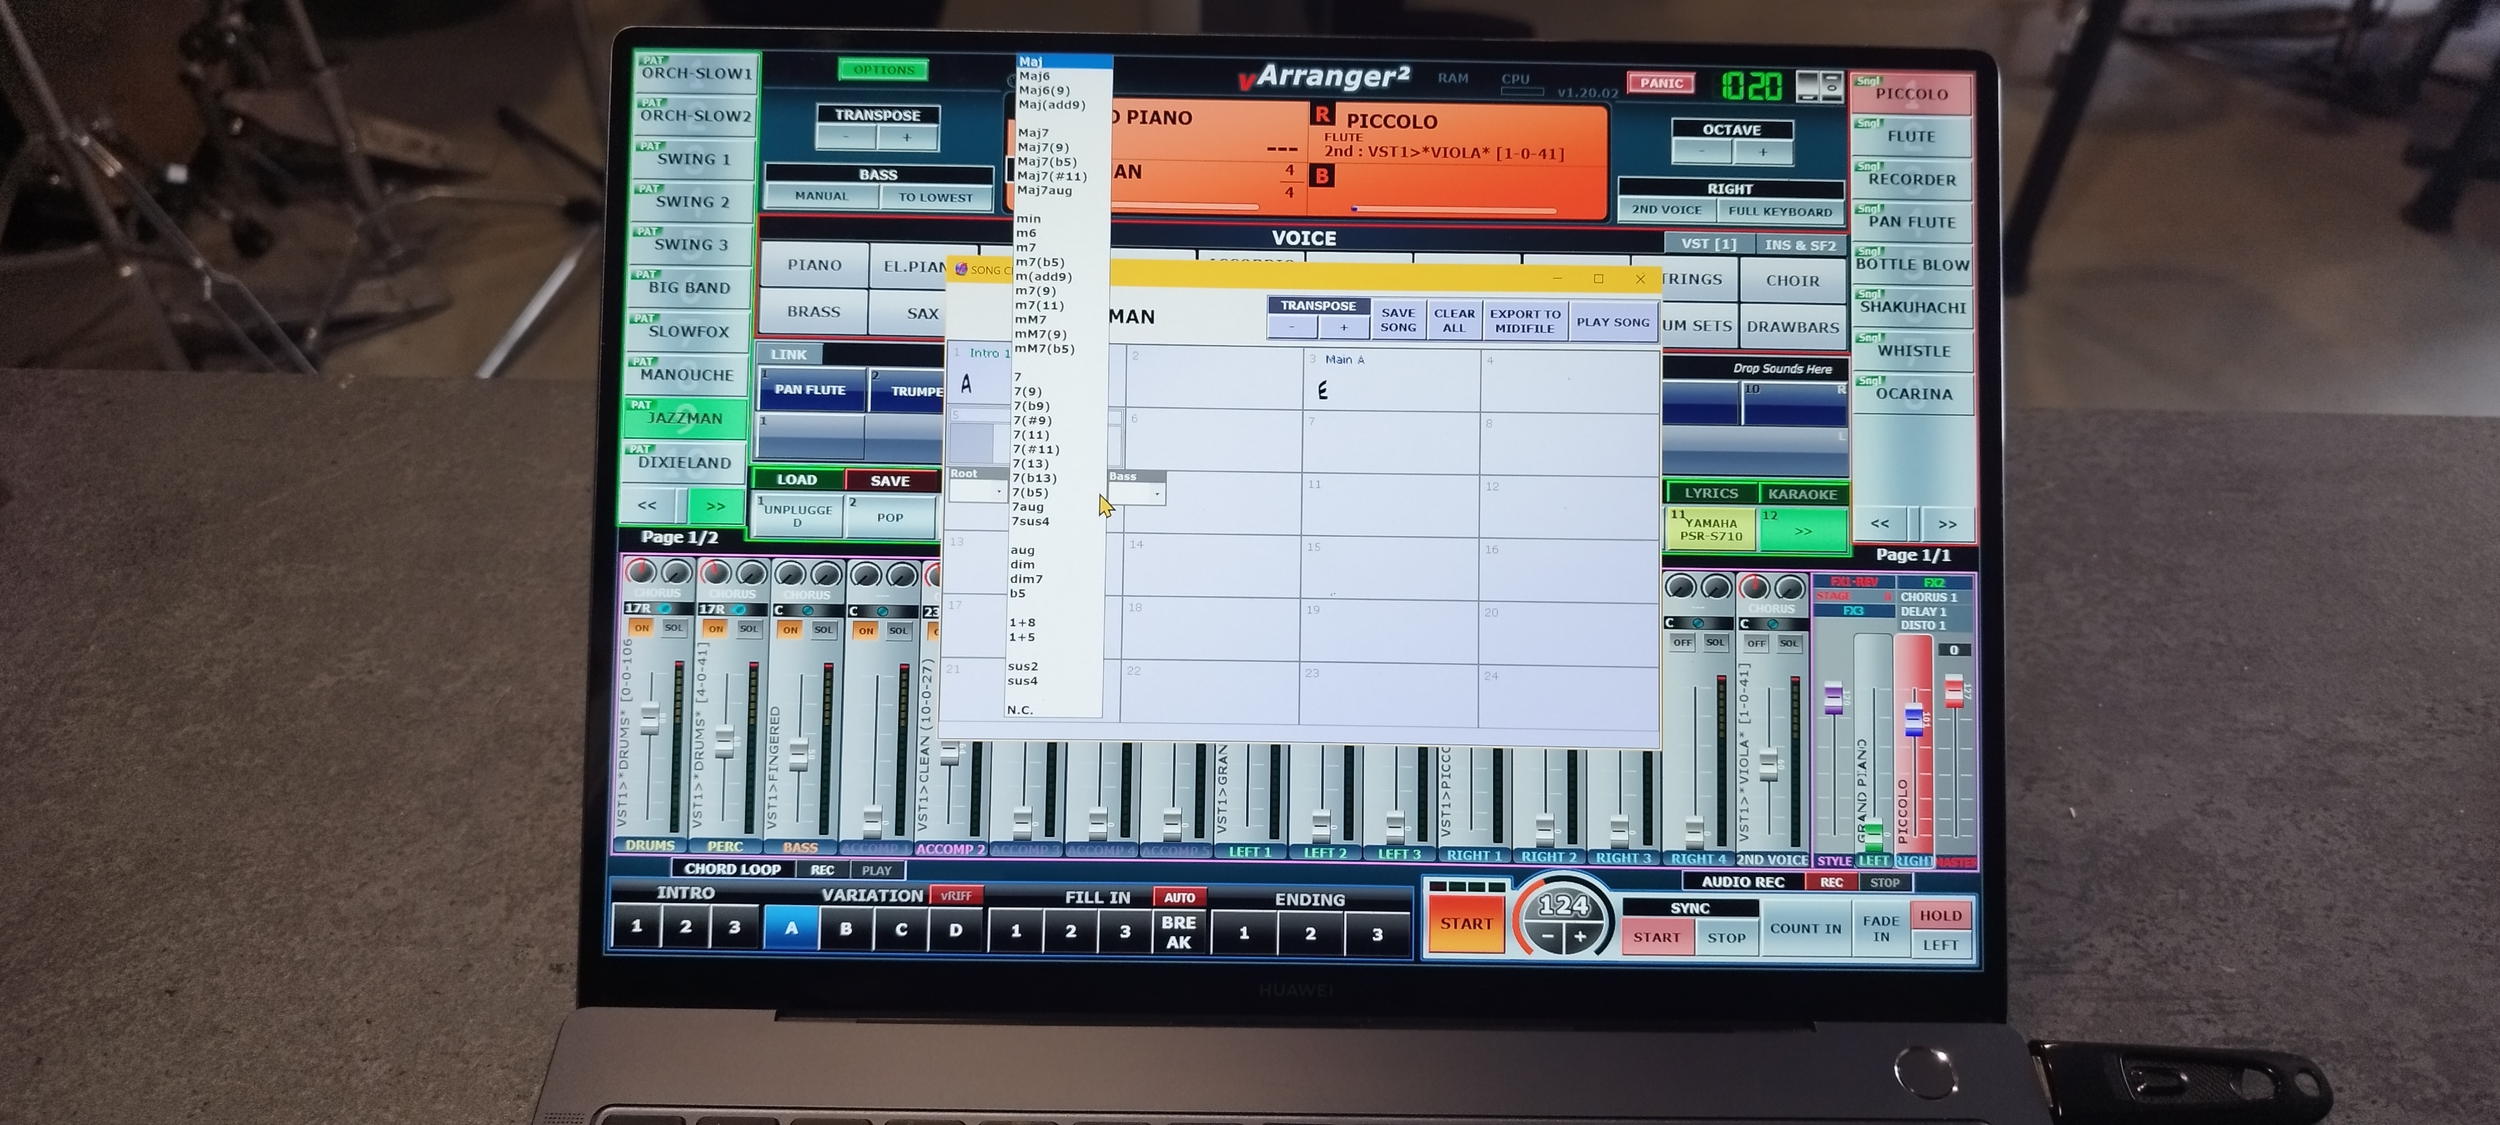Click the Main A chord cell 3
Viewport: 2500px width, 1125px height.
click(x=1391, y=378)
